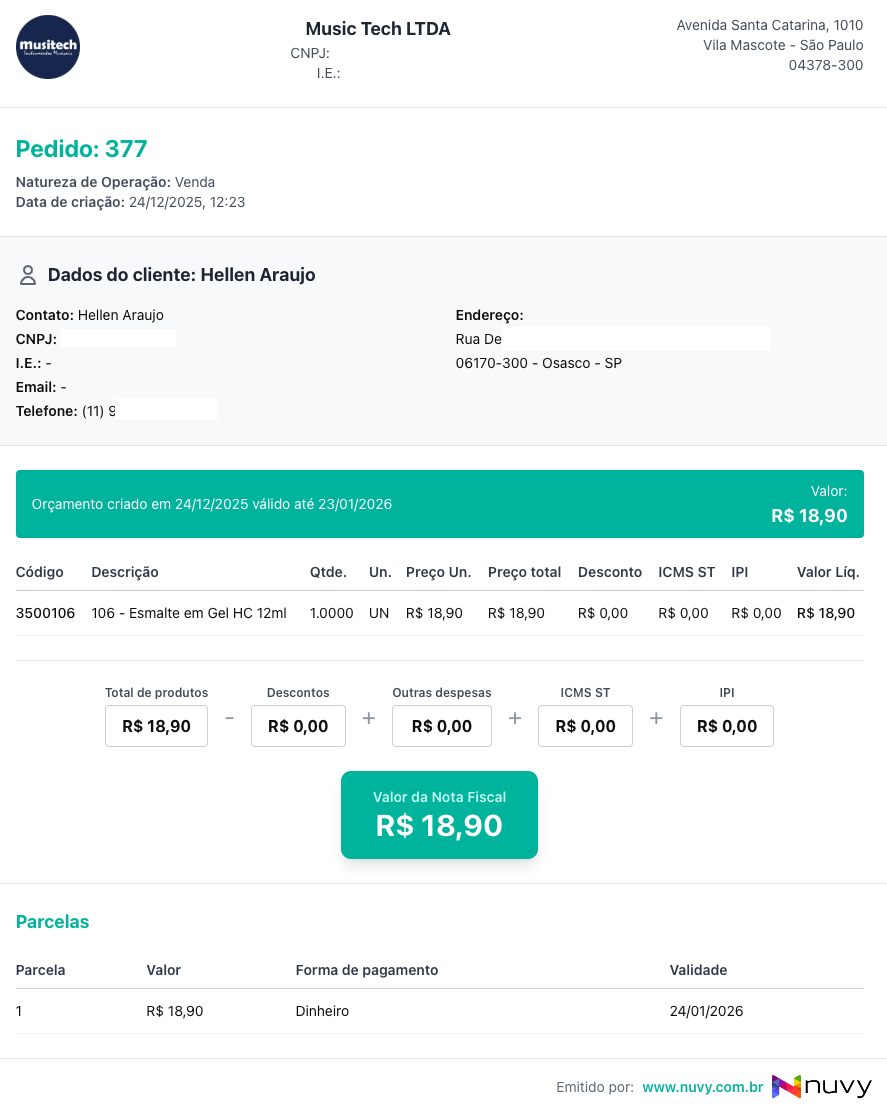Viewport: 887px width, 1112px height.
Task: Select the IPI total value box
Action: coord(727,726)
